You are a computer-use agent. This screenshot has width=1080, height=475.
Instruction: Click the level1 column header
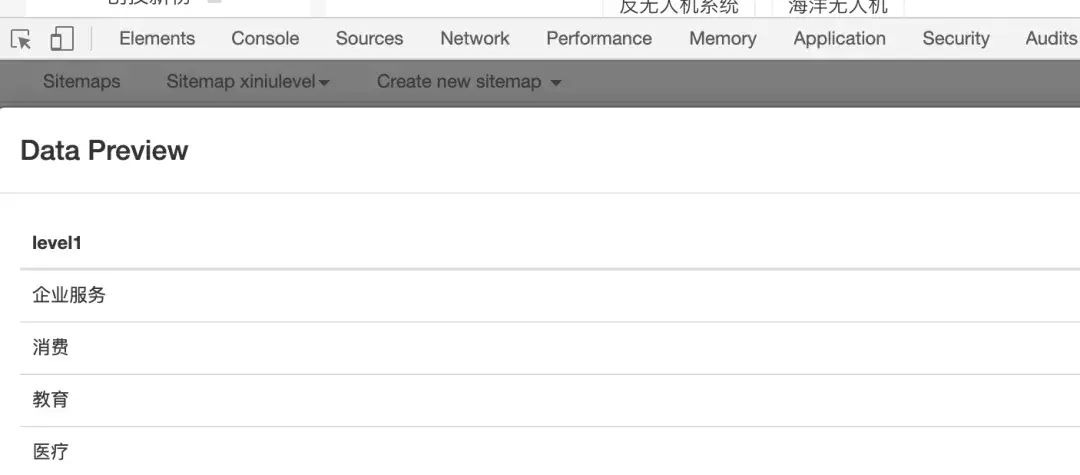coord(57,243)
